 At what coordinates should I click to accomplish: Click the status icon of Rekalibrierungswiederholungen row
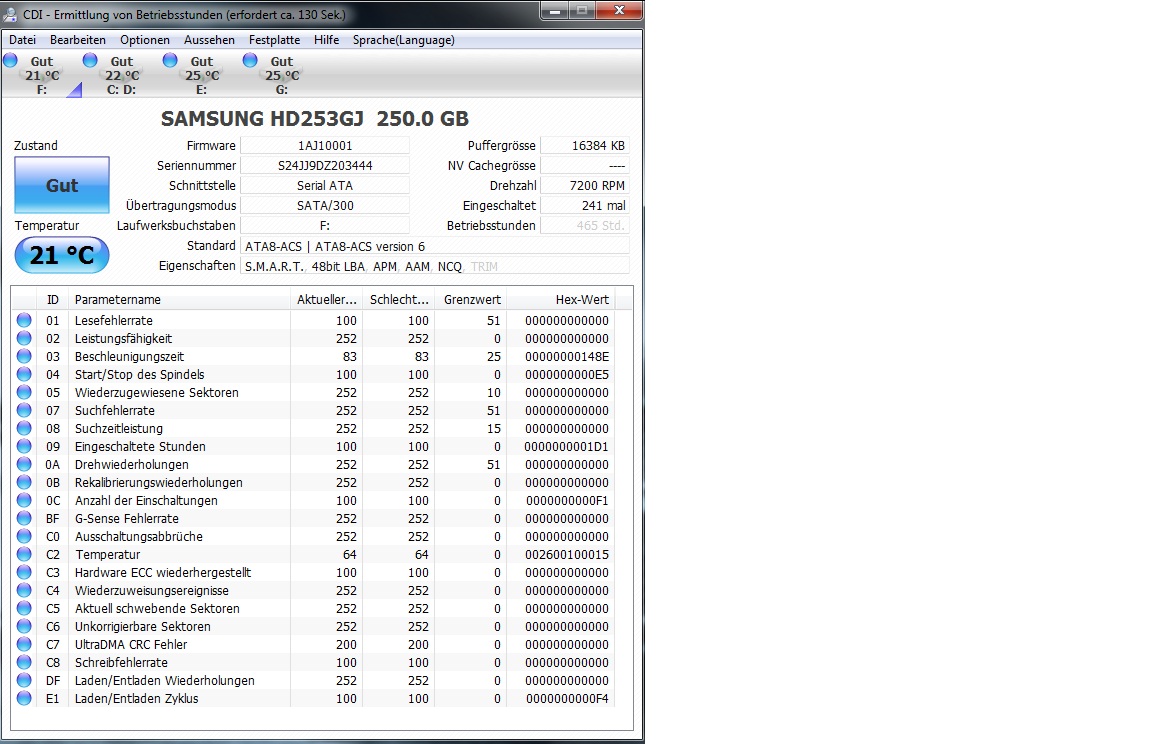coord(24,483)
